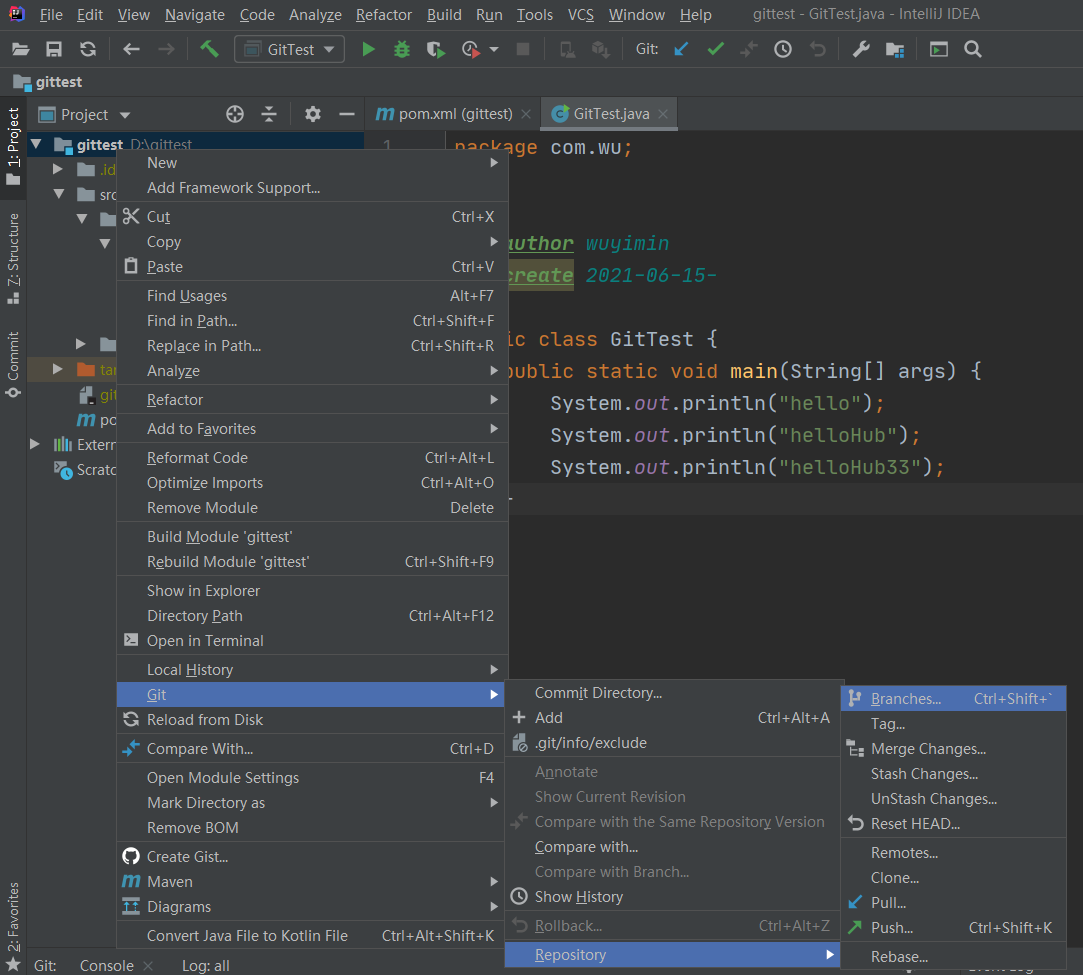
Task: Open Git Show History clock icon
Action: point(783,49)
